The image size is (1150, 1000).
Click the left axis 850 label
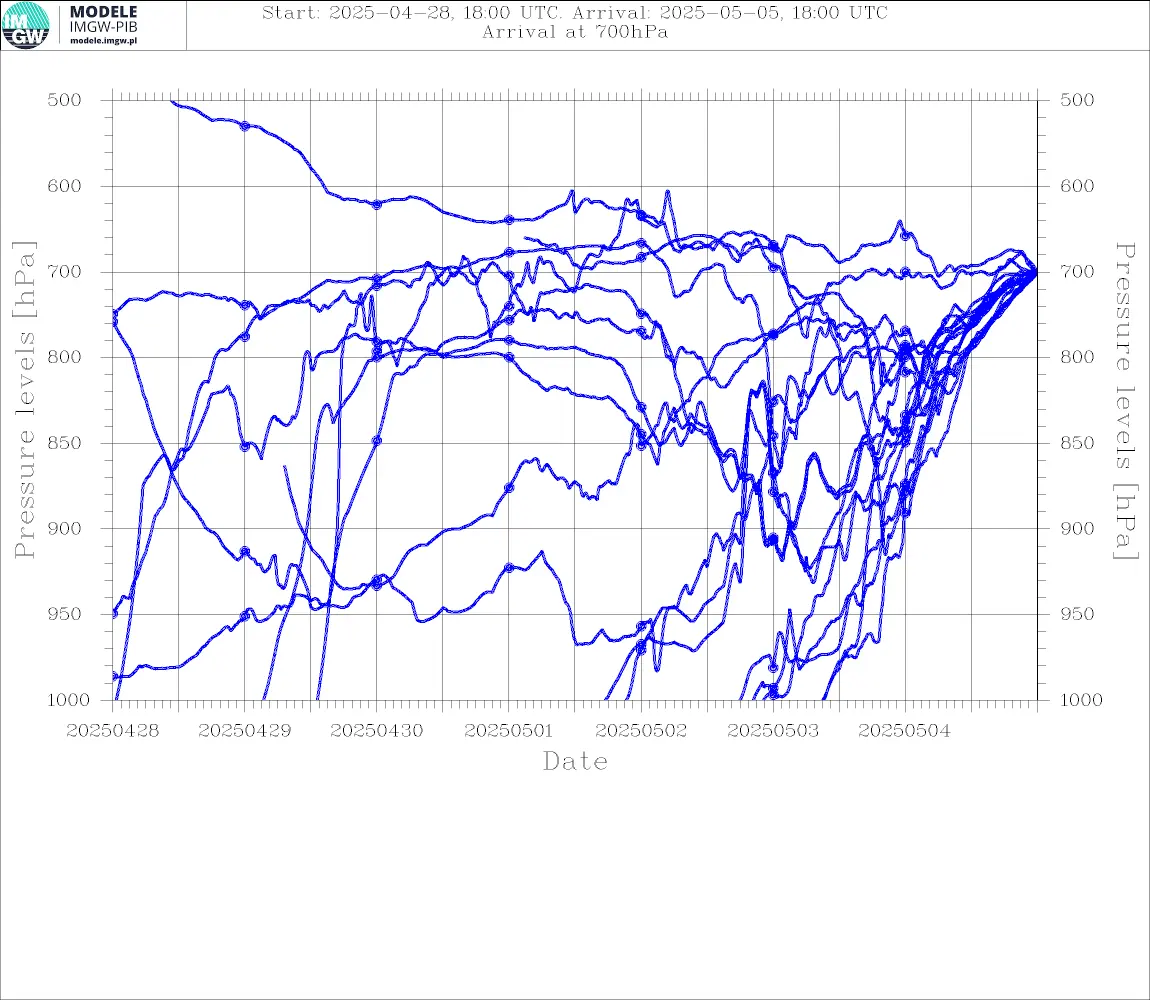65,443
